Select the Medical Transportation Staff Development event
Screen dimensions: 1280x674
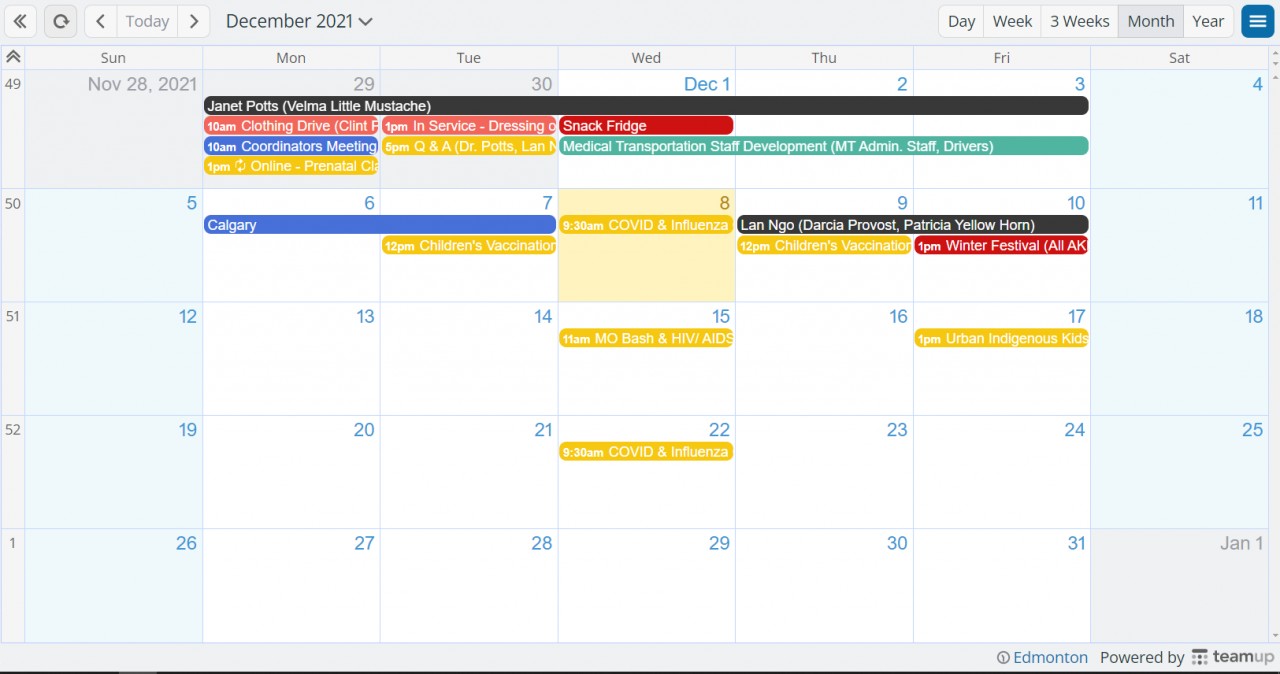pos(823,146)
